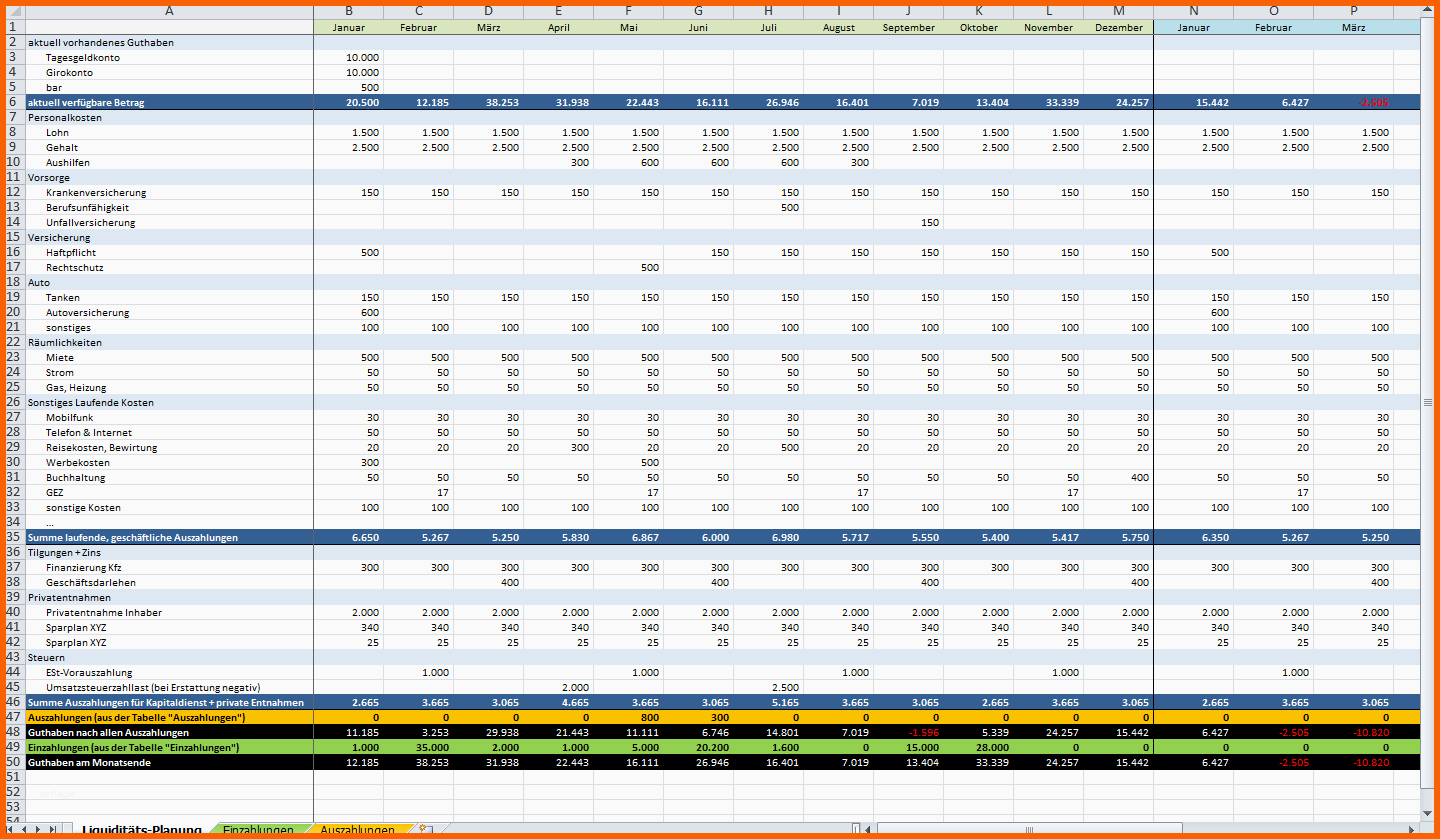Image resolution: width=1440 pixels, height=839 pixels.
Task: Click the vertical scrollbar thumb
Action: coord(1427,402)
